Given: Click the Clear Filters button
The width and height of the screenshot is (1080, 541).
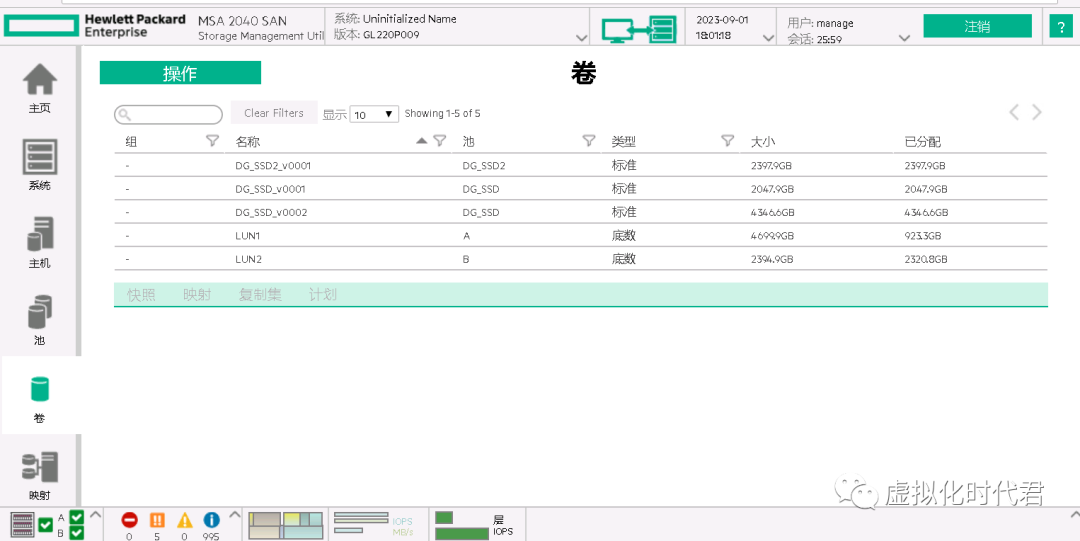Looking at the screenshot, I should point(274,113).
